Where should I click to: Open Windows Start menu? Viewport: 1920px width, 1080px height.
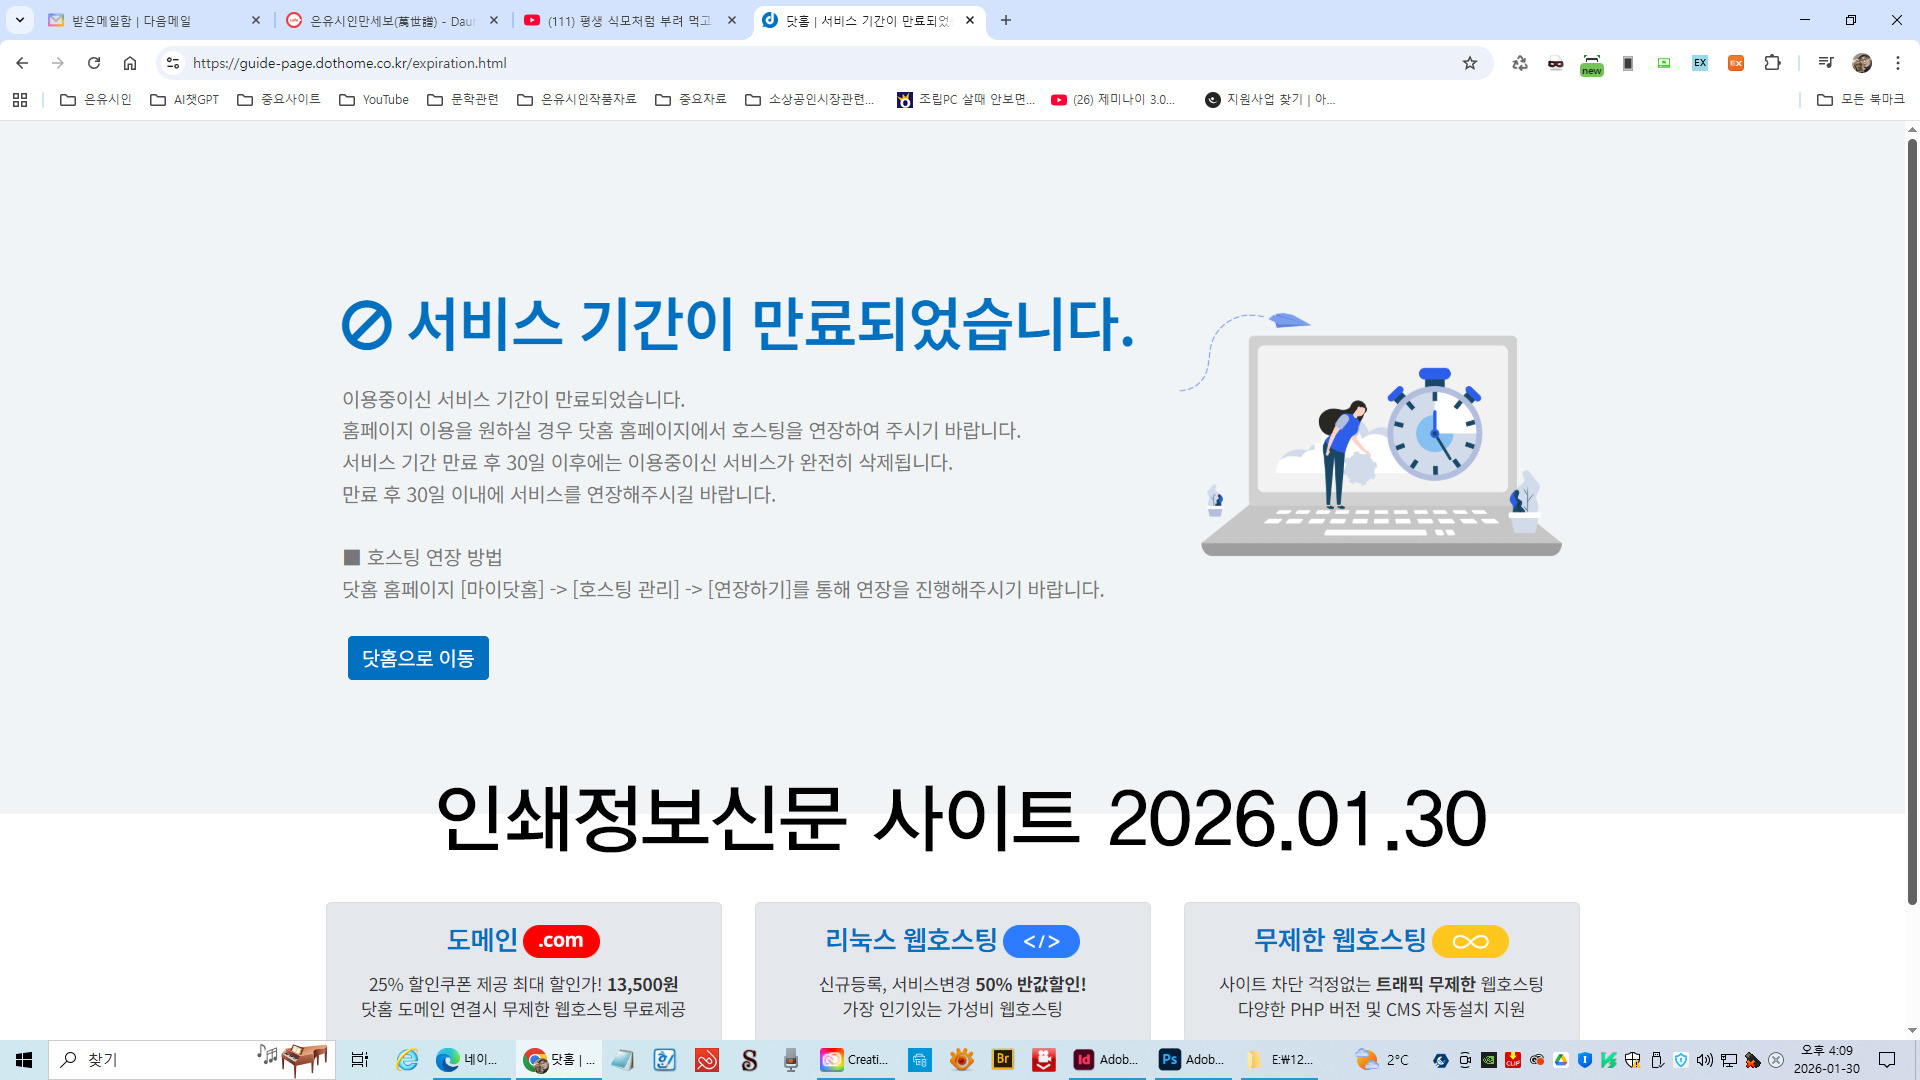click(24, 1060)
